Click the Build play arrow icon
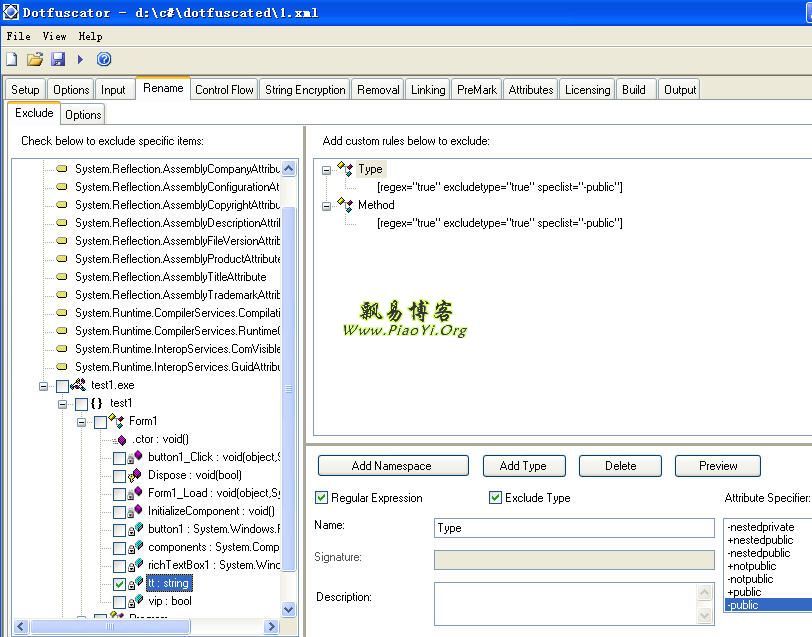Image resolution: width=812 pixels, height=637 pixels. point(80,59)
